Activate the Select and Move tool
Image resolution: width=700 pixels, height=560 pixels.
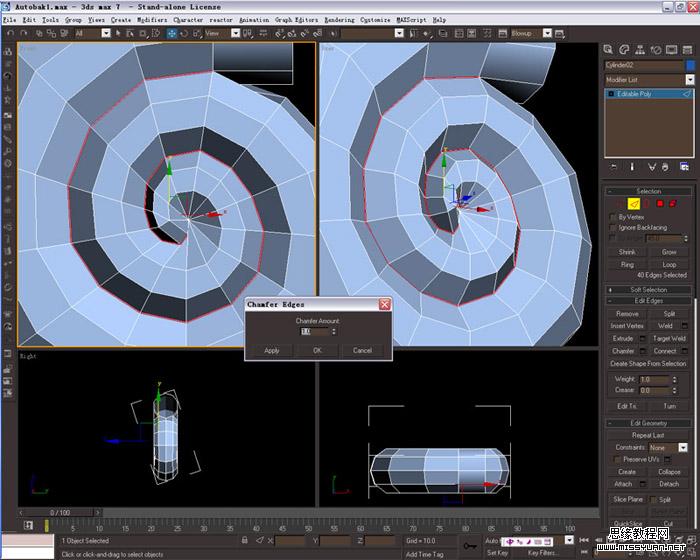pos(171,33)
